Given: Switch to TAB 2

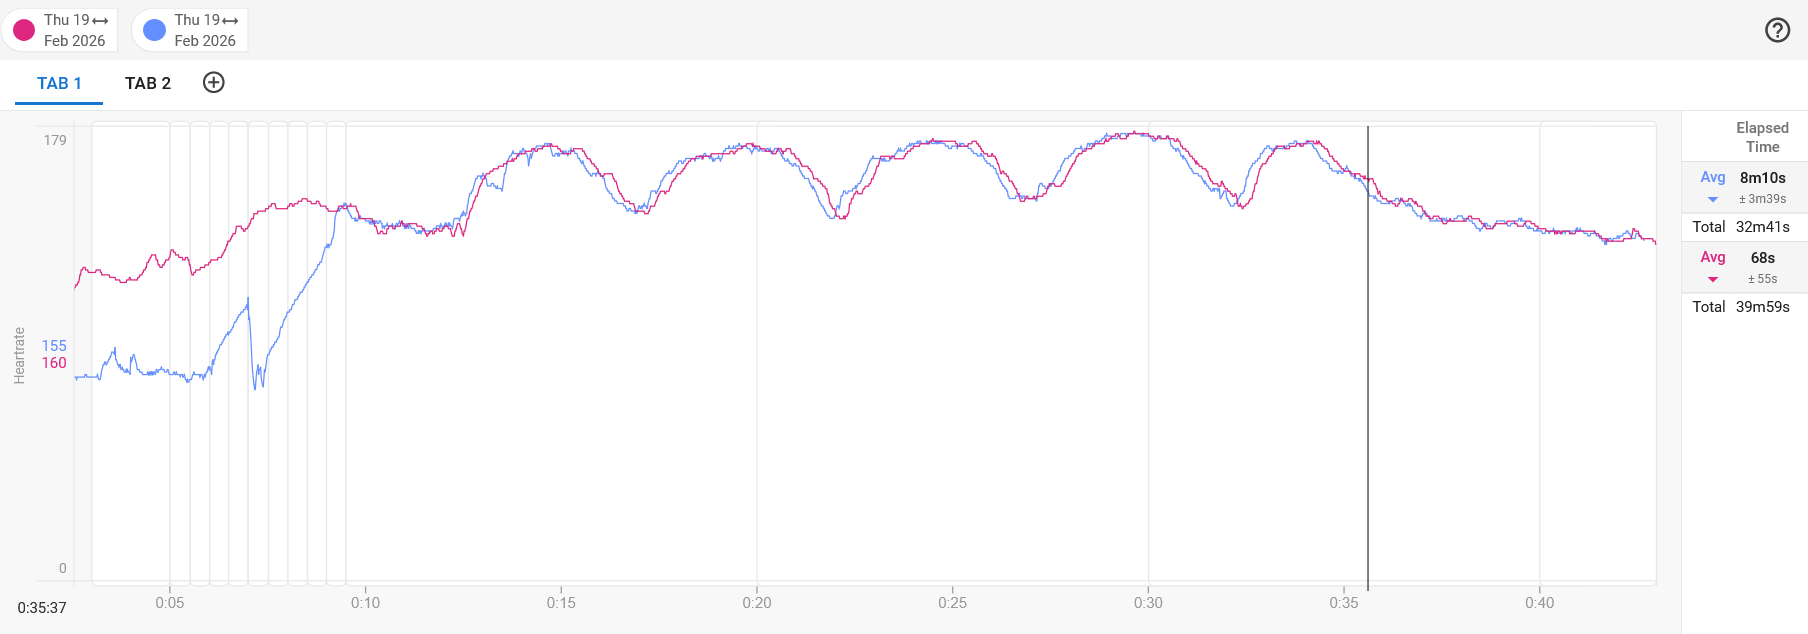Looking at the screenshot, I should [x=148, y=84].
